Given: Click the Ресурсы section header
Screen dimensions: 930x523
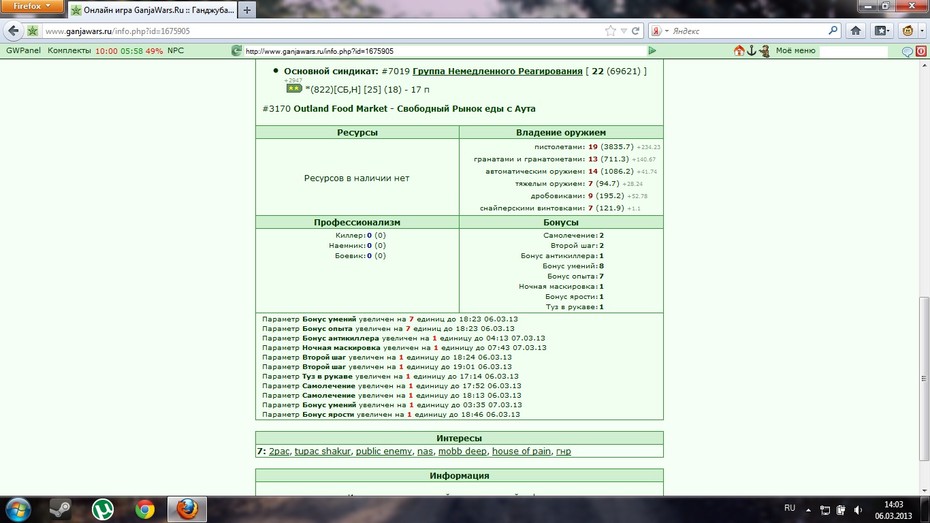Looking at the screenshot, I should pyautogui.click(x=357, y=132).
